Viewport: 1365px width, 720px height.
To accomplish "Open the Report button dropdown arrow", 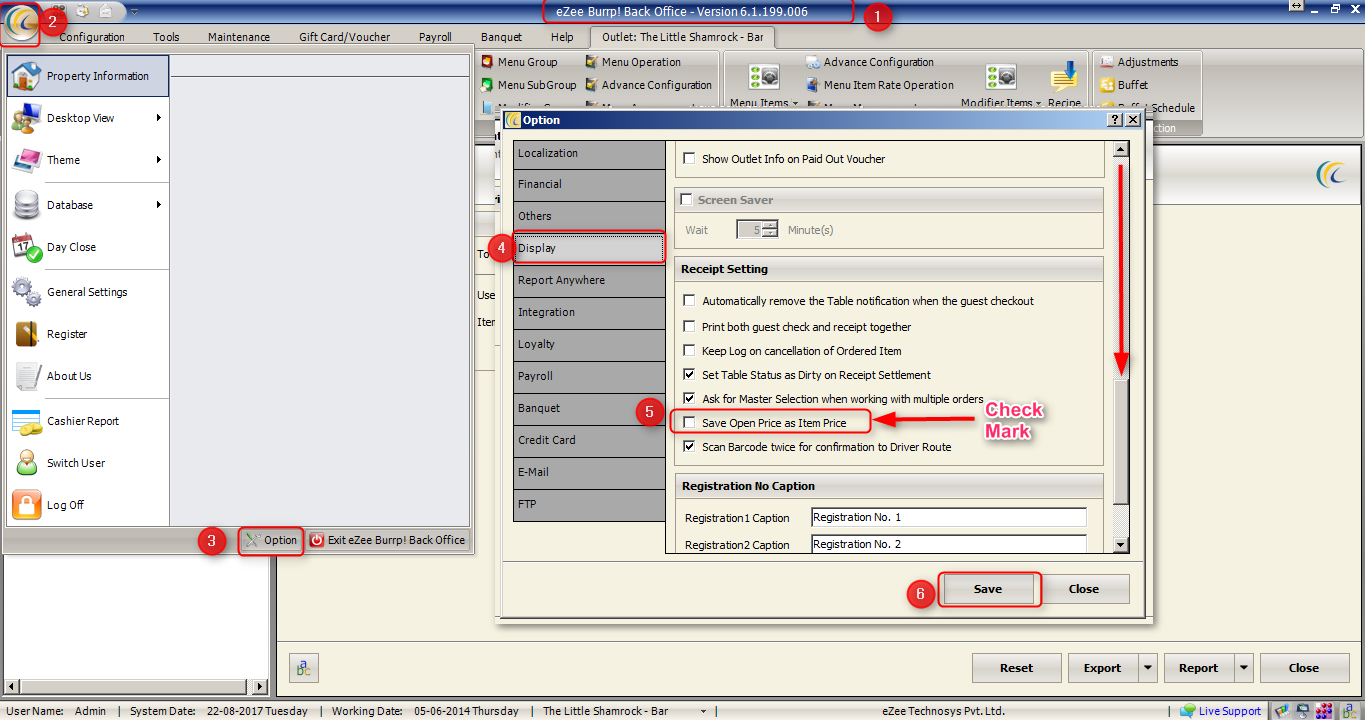I will [1244, 668].
